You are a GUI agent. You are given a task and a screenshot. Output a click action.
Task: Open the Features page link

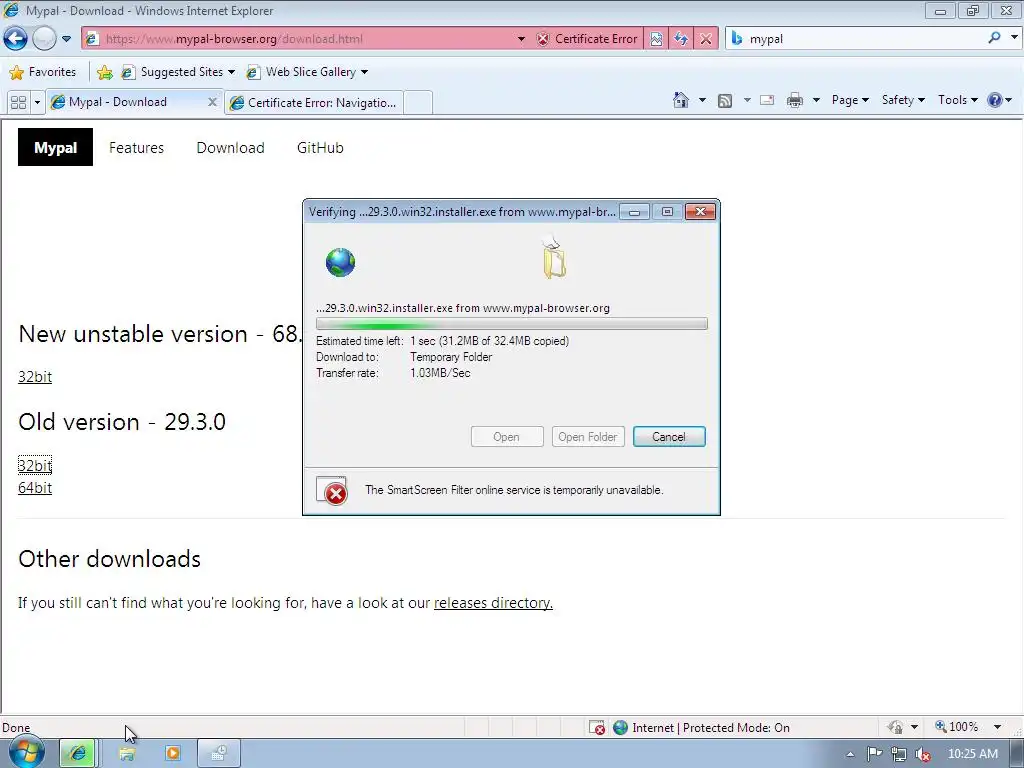pyautogui.click(x=136, y=148)
